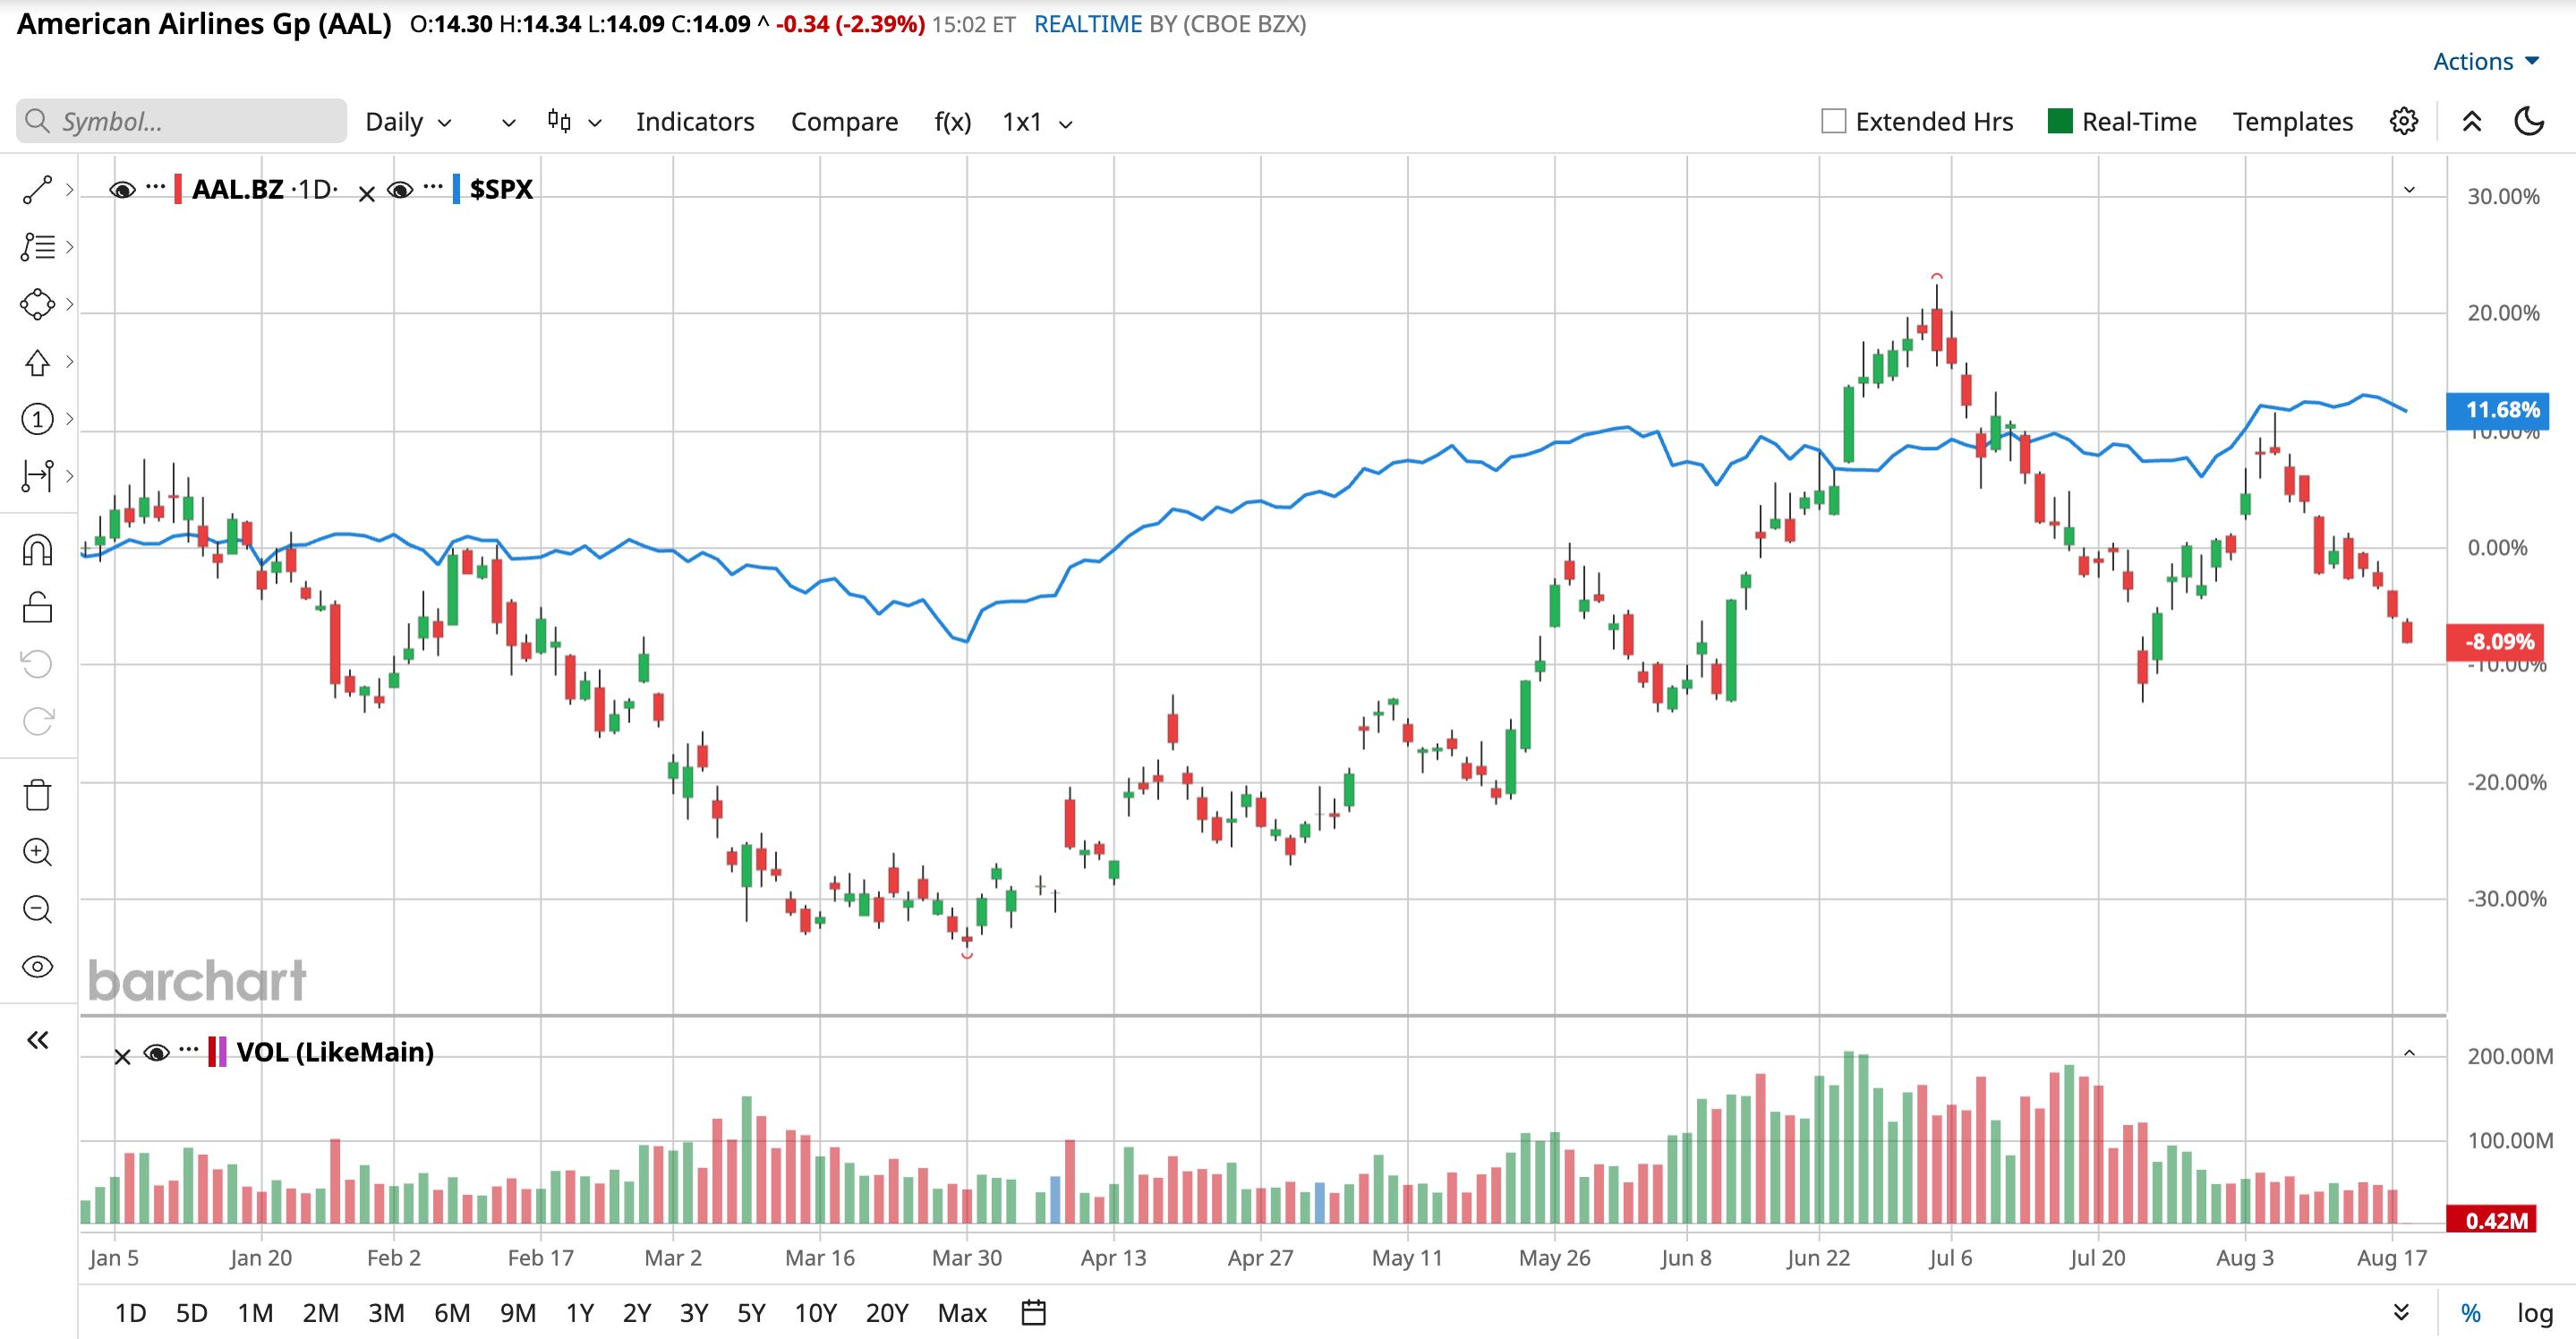Focus the Symbol search field

click(x=182, y=121)
